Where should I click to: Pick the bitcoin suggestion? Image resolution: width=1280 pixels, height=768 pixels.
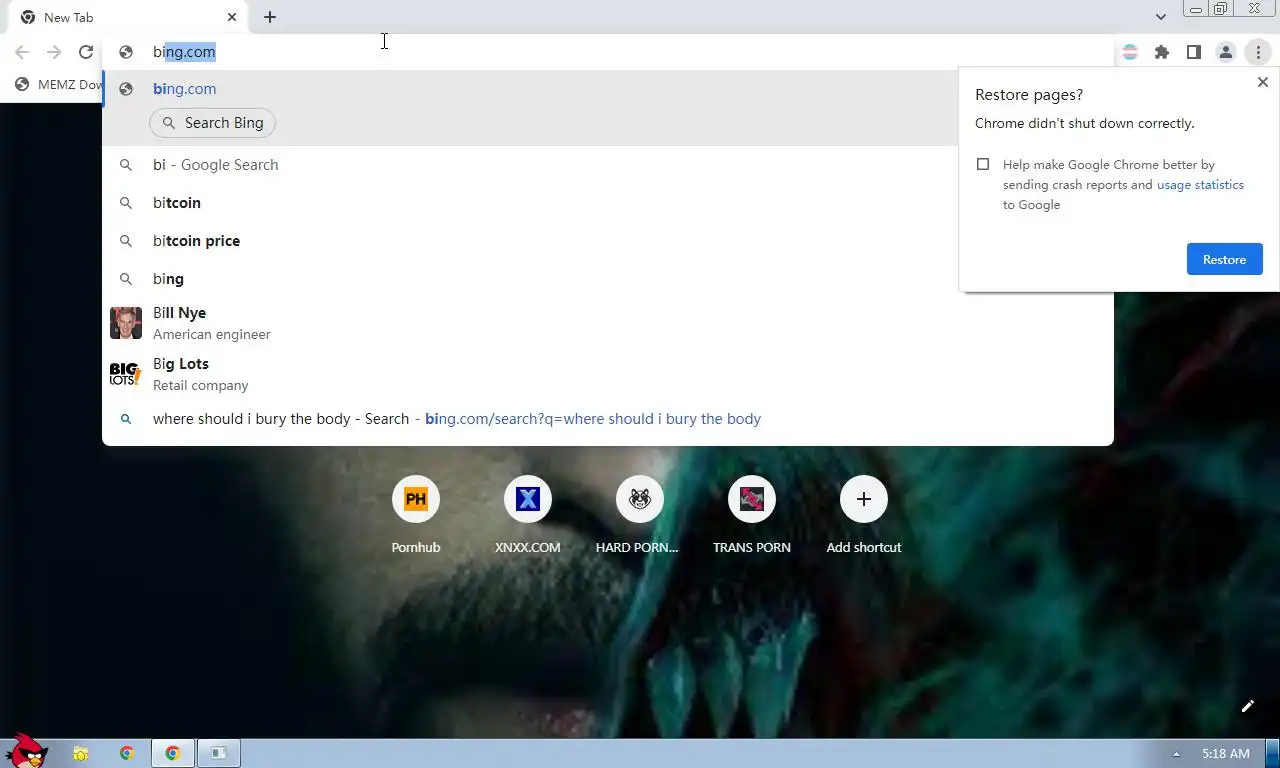click(607, 203)
